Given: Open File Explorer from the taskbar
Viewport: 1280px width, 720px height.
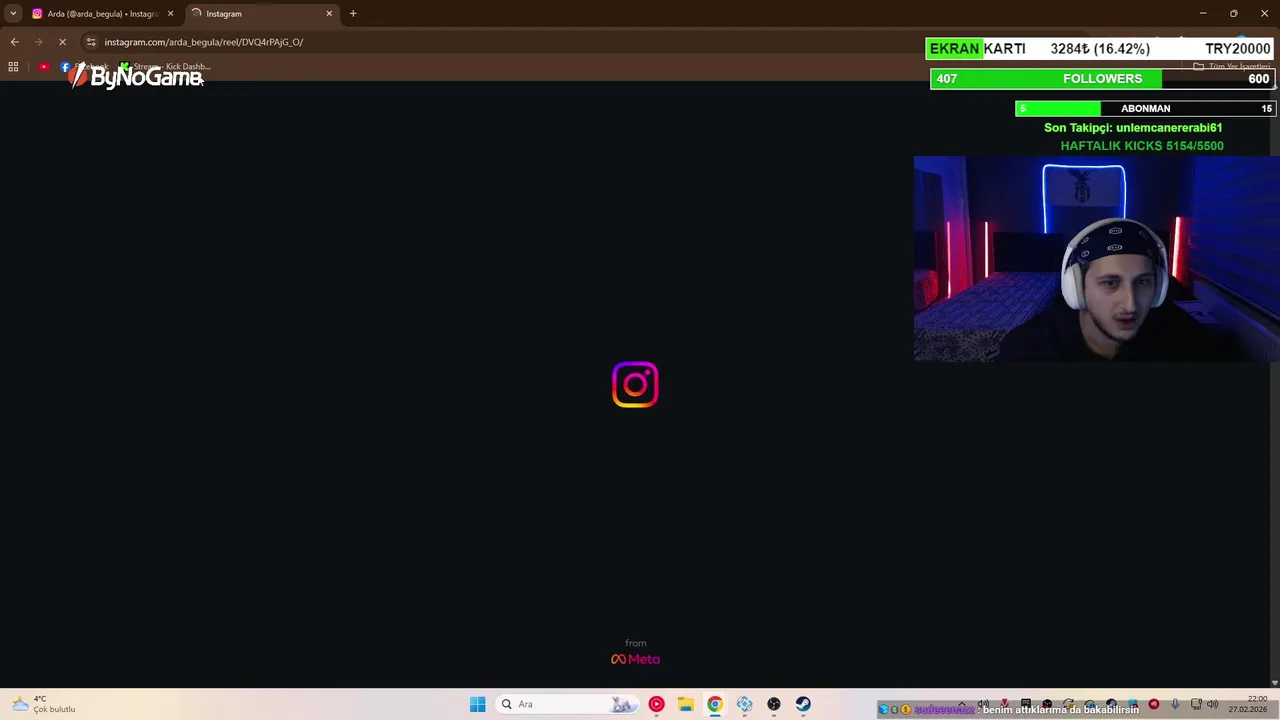Looking at the screenshot, I should click(685, 704).
